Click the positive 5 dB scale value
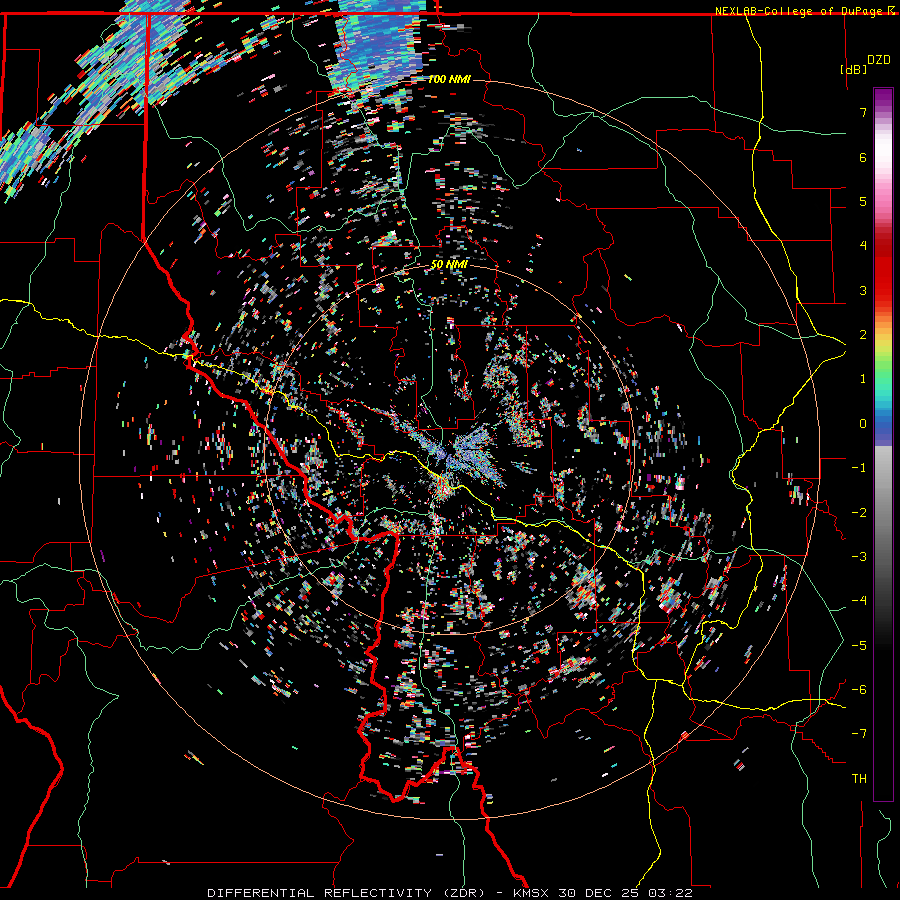This screenshot has height=900, width=900. click(x=863, y=201)
